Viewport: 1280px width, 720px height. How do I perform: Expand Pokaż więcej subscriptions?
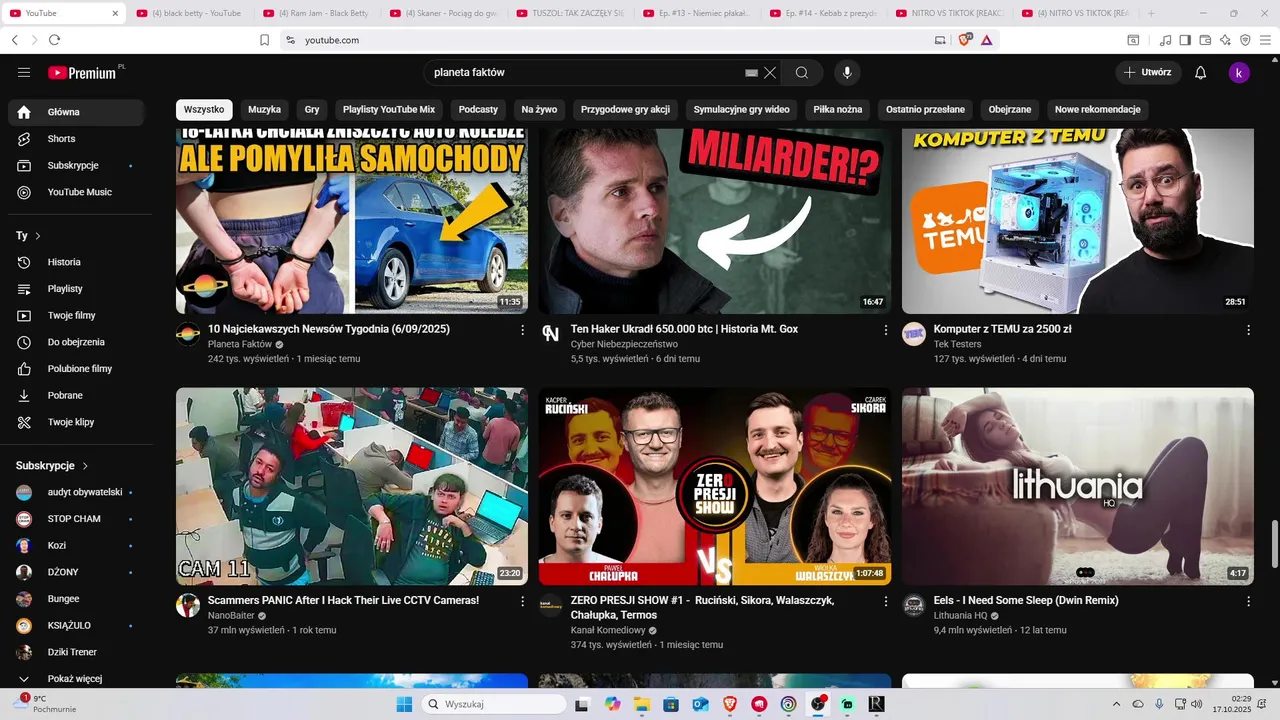[79, 679]
